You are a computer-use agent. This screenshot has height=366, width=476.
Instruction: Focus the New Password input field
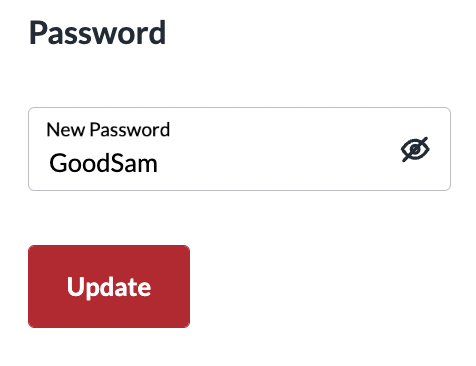click(x=239, y=149)
